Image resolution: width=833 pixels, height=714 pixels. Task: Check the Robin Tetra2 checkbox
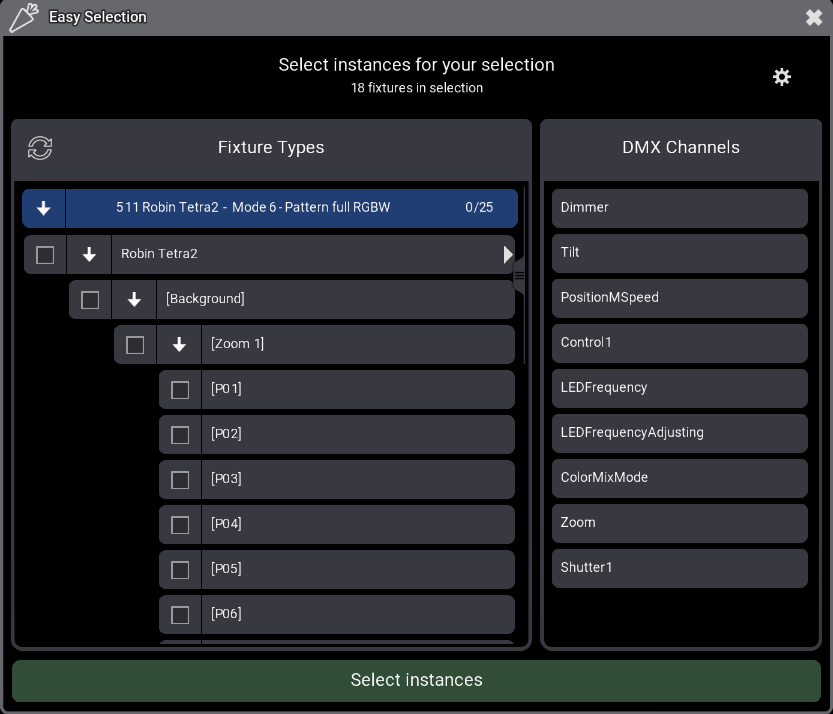45,255
